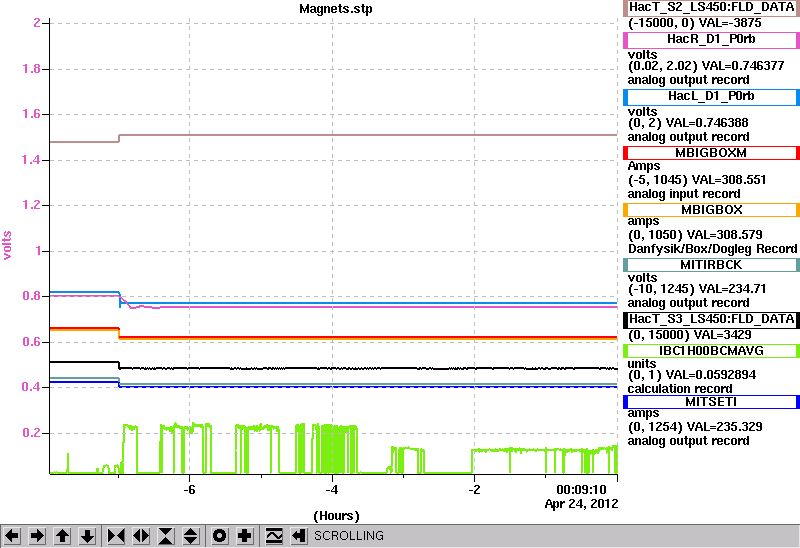Click the VAL=0.746388 reading
Image resolution: width=800 pixels, height=548 pixels.
(707, 123)
